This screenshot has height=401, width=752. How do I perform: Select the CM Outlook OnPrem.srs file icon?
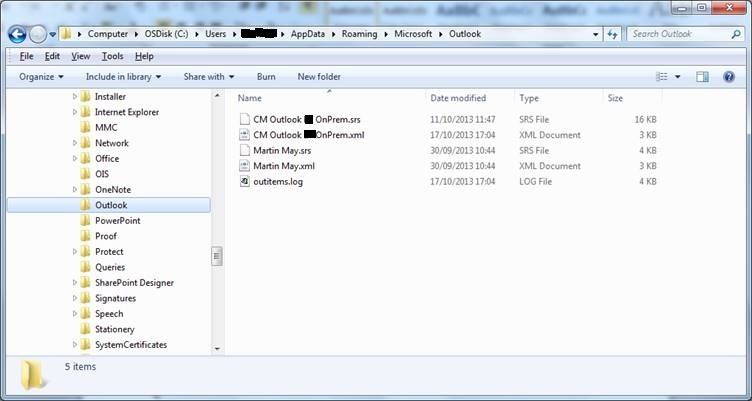point(245,119)
